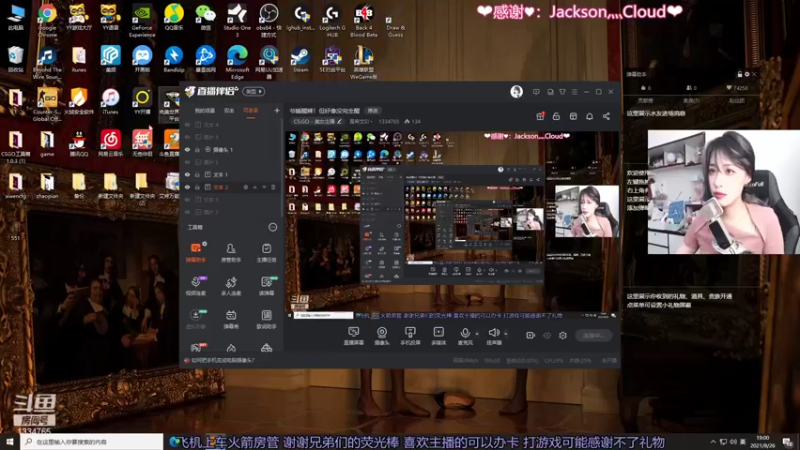Viewport: 800px width, 450px height.
Task: Select the 文本 1 source row
Action: click(232, 174)
